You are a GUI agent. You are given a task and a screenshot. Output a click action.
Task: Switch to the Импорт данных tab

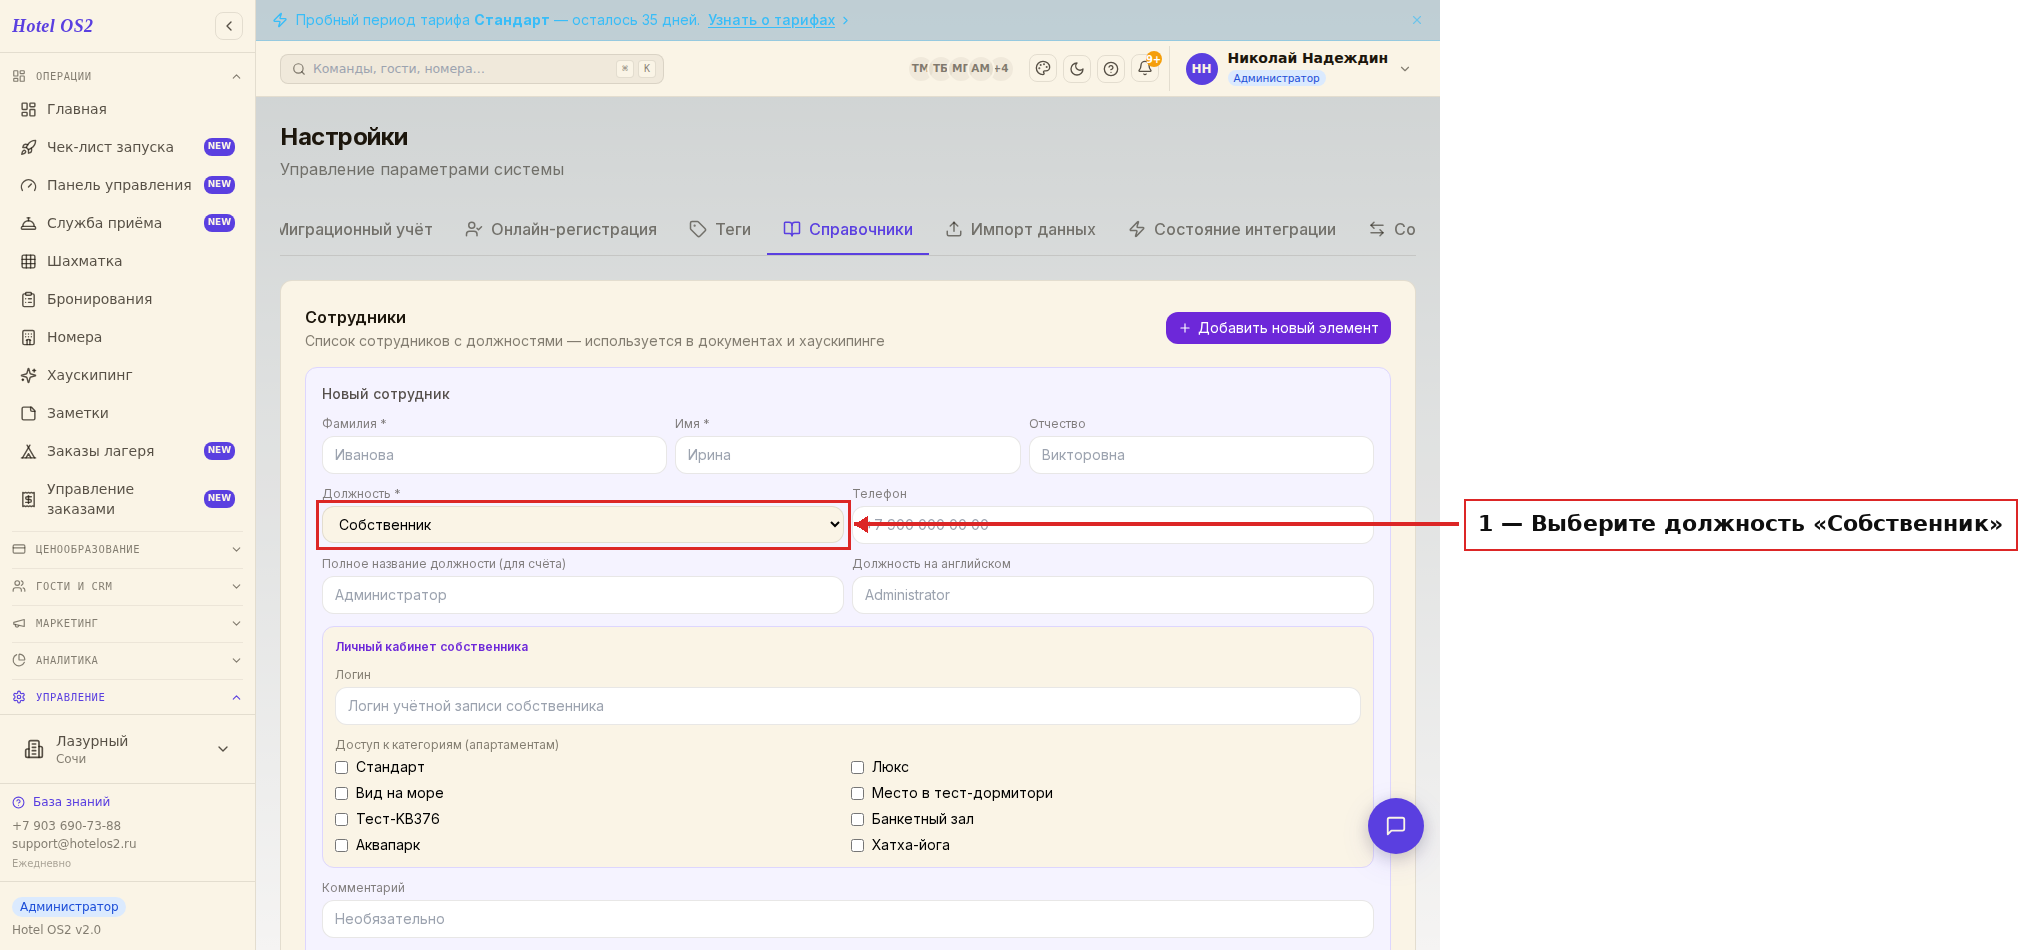(1021, 229)
